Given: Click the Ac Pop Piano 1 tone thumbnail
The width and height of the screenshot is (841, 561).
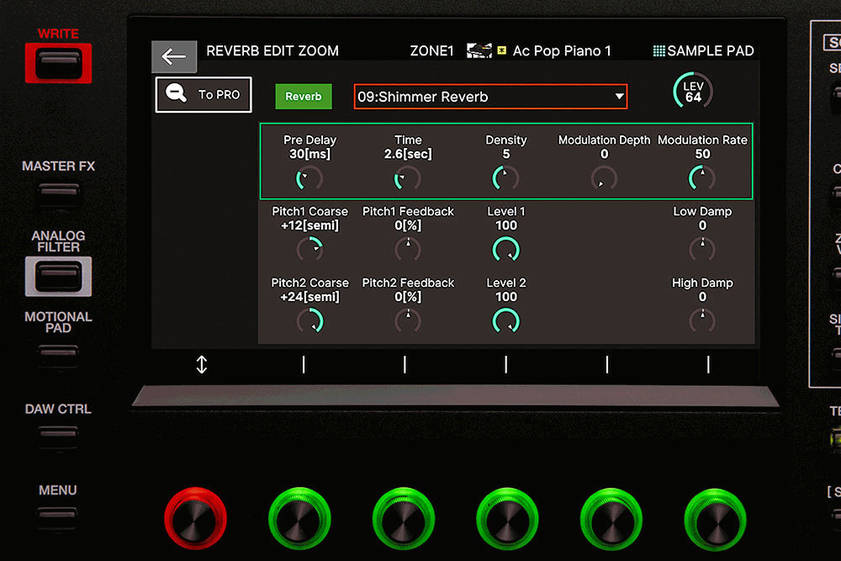Looking at the screenshot, I should coord(479,51).
